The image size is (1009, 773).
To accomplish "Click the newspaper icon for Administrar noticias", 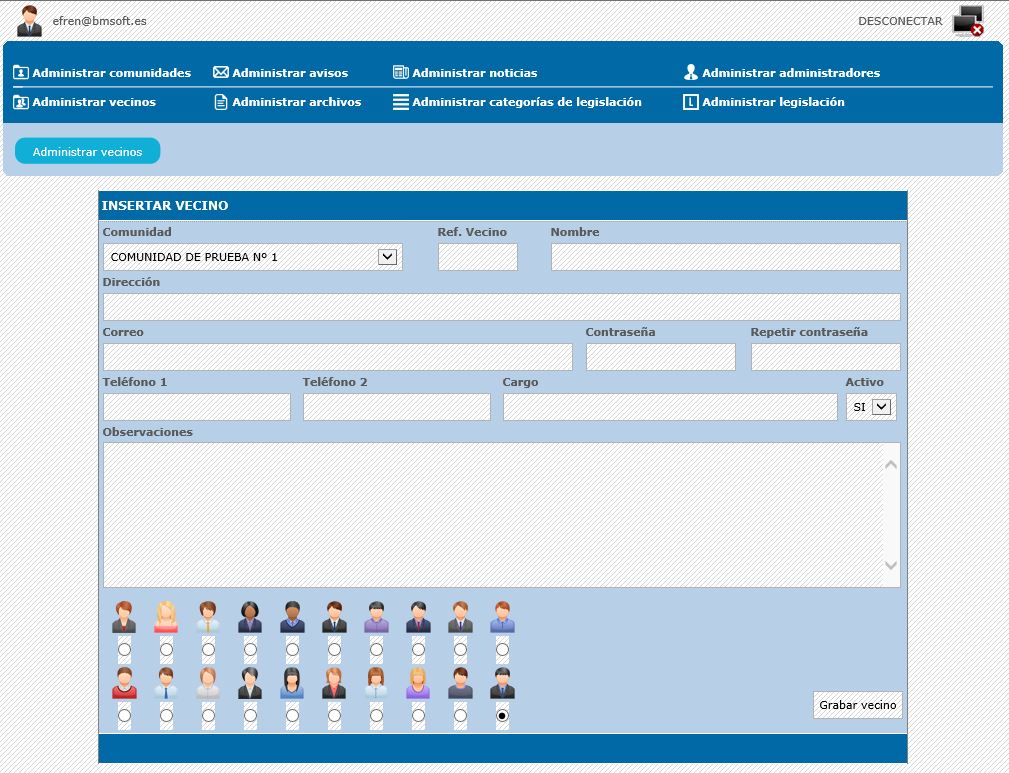I will pos(400,73).
